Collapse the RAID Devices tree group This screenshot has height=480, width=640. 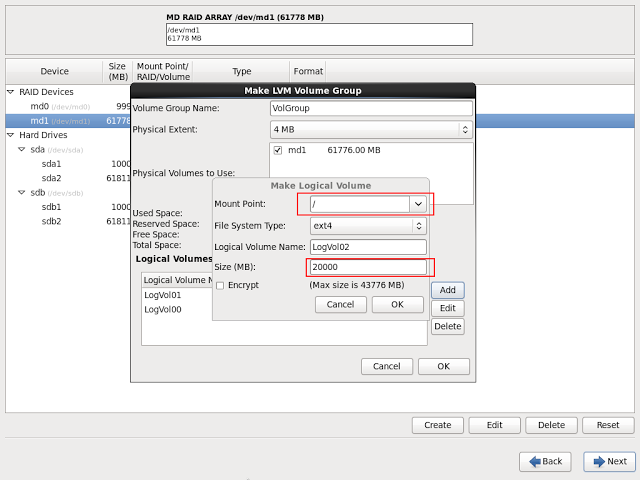[11, 92]
